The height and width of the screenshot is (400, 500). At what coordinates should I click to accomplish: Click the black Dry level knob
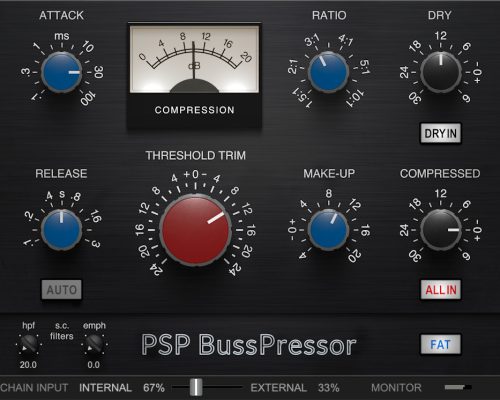click(441, 72)
